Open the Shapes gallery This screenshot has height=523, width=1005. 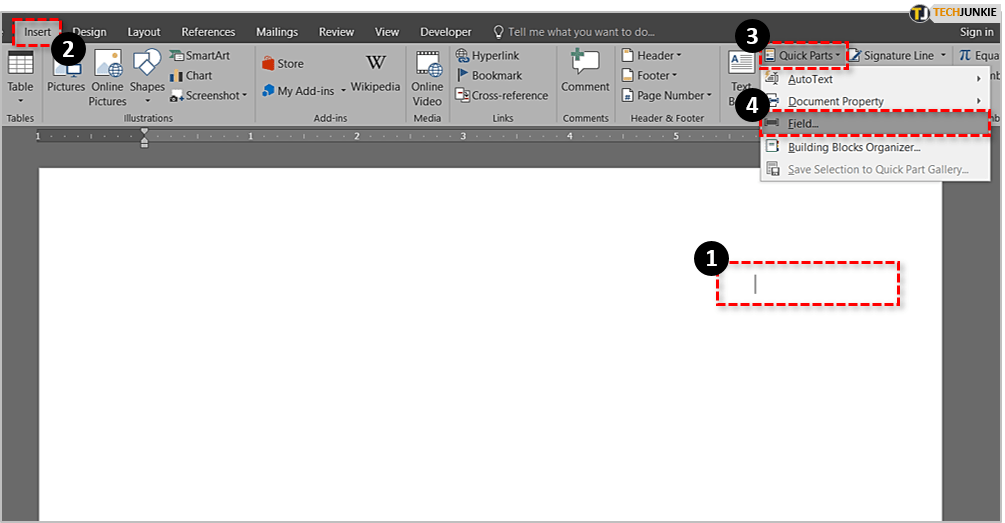click(x=147, y=76)
